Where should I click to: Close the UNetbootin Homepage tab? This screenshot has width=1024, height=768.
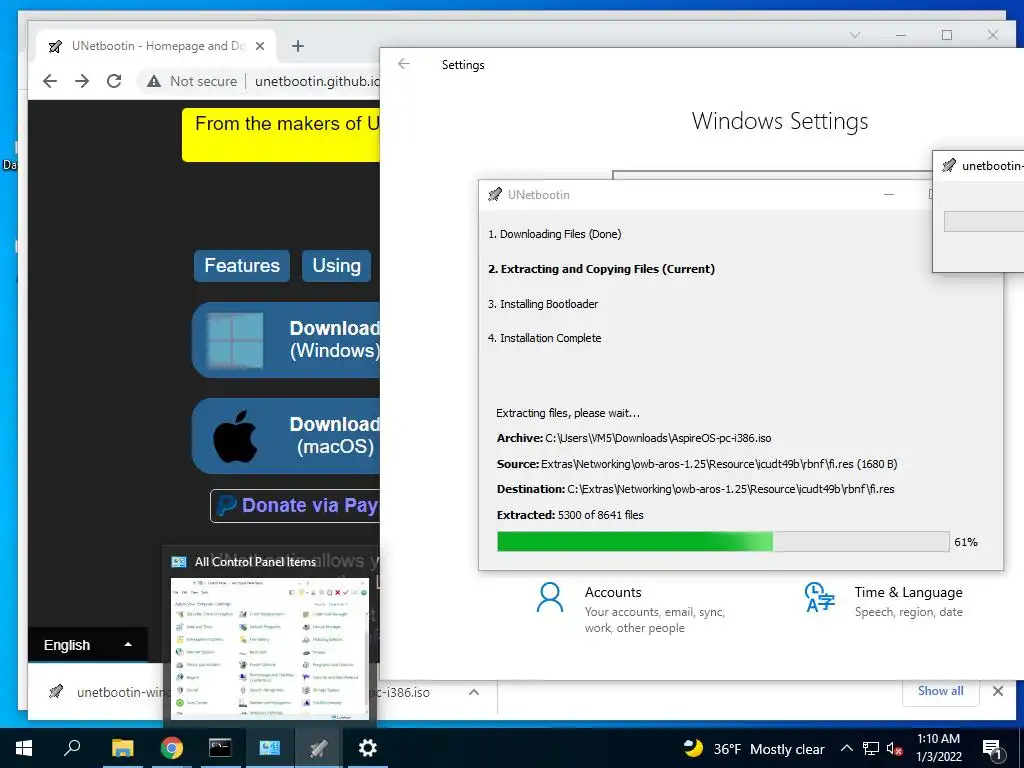[x=260, y=46]
